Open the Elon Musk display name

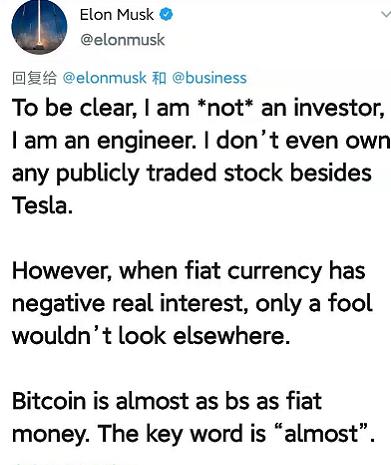(117, 15)
